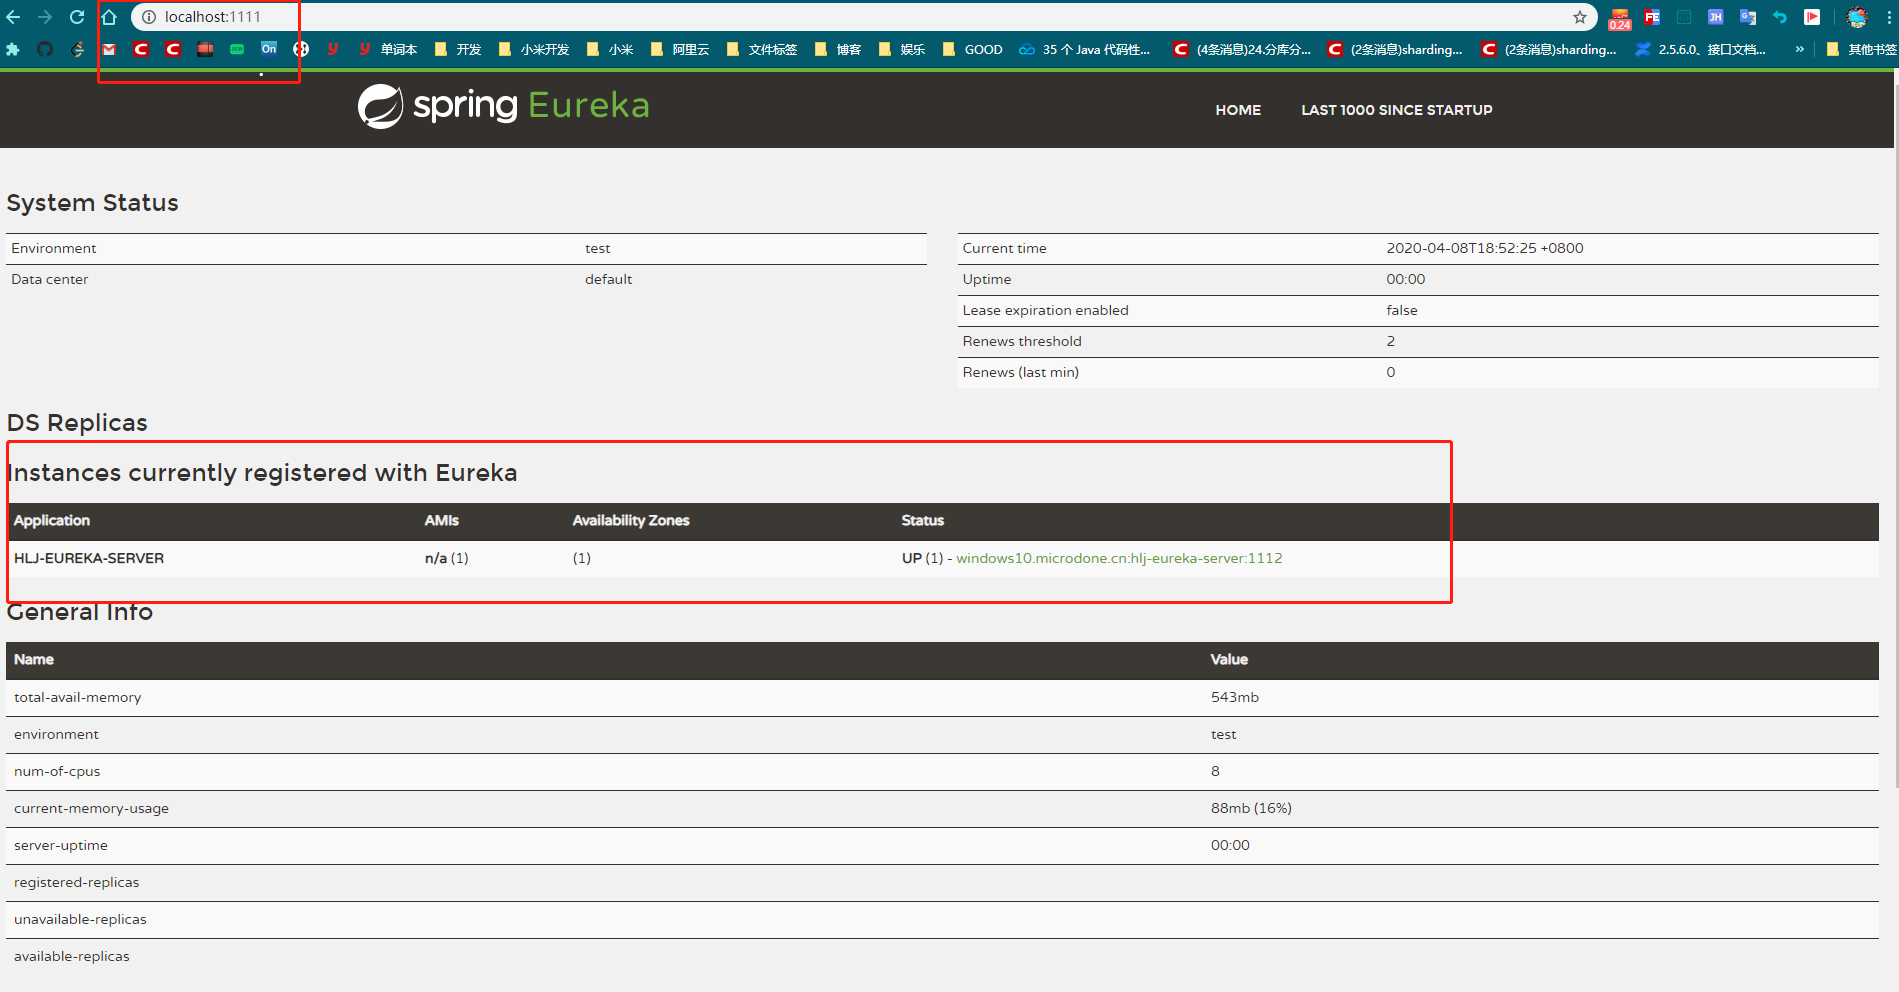Expand the GOOD bookmark folder
The image size is (1899, 992).
click(973, 49)
